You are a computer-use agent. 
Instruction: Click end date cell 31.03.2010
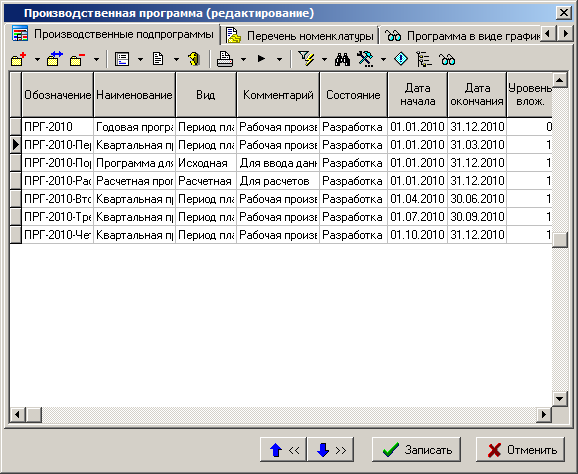point(477,145)
